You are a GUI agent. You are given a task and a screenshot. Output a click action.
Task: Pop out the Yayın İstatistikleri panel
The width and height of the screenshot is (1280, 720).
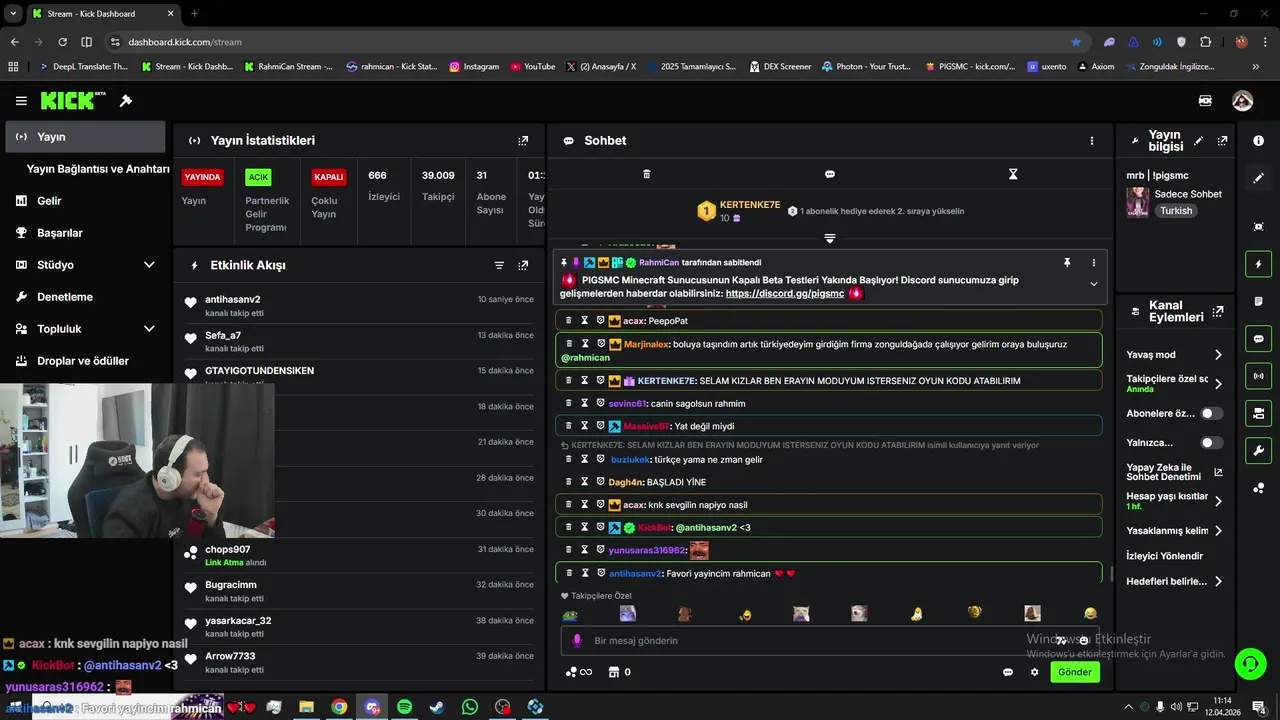pos(523,141)
